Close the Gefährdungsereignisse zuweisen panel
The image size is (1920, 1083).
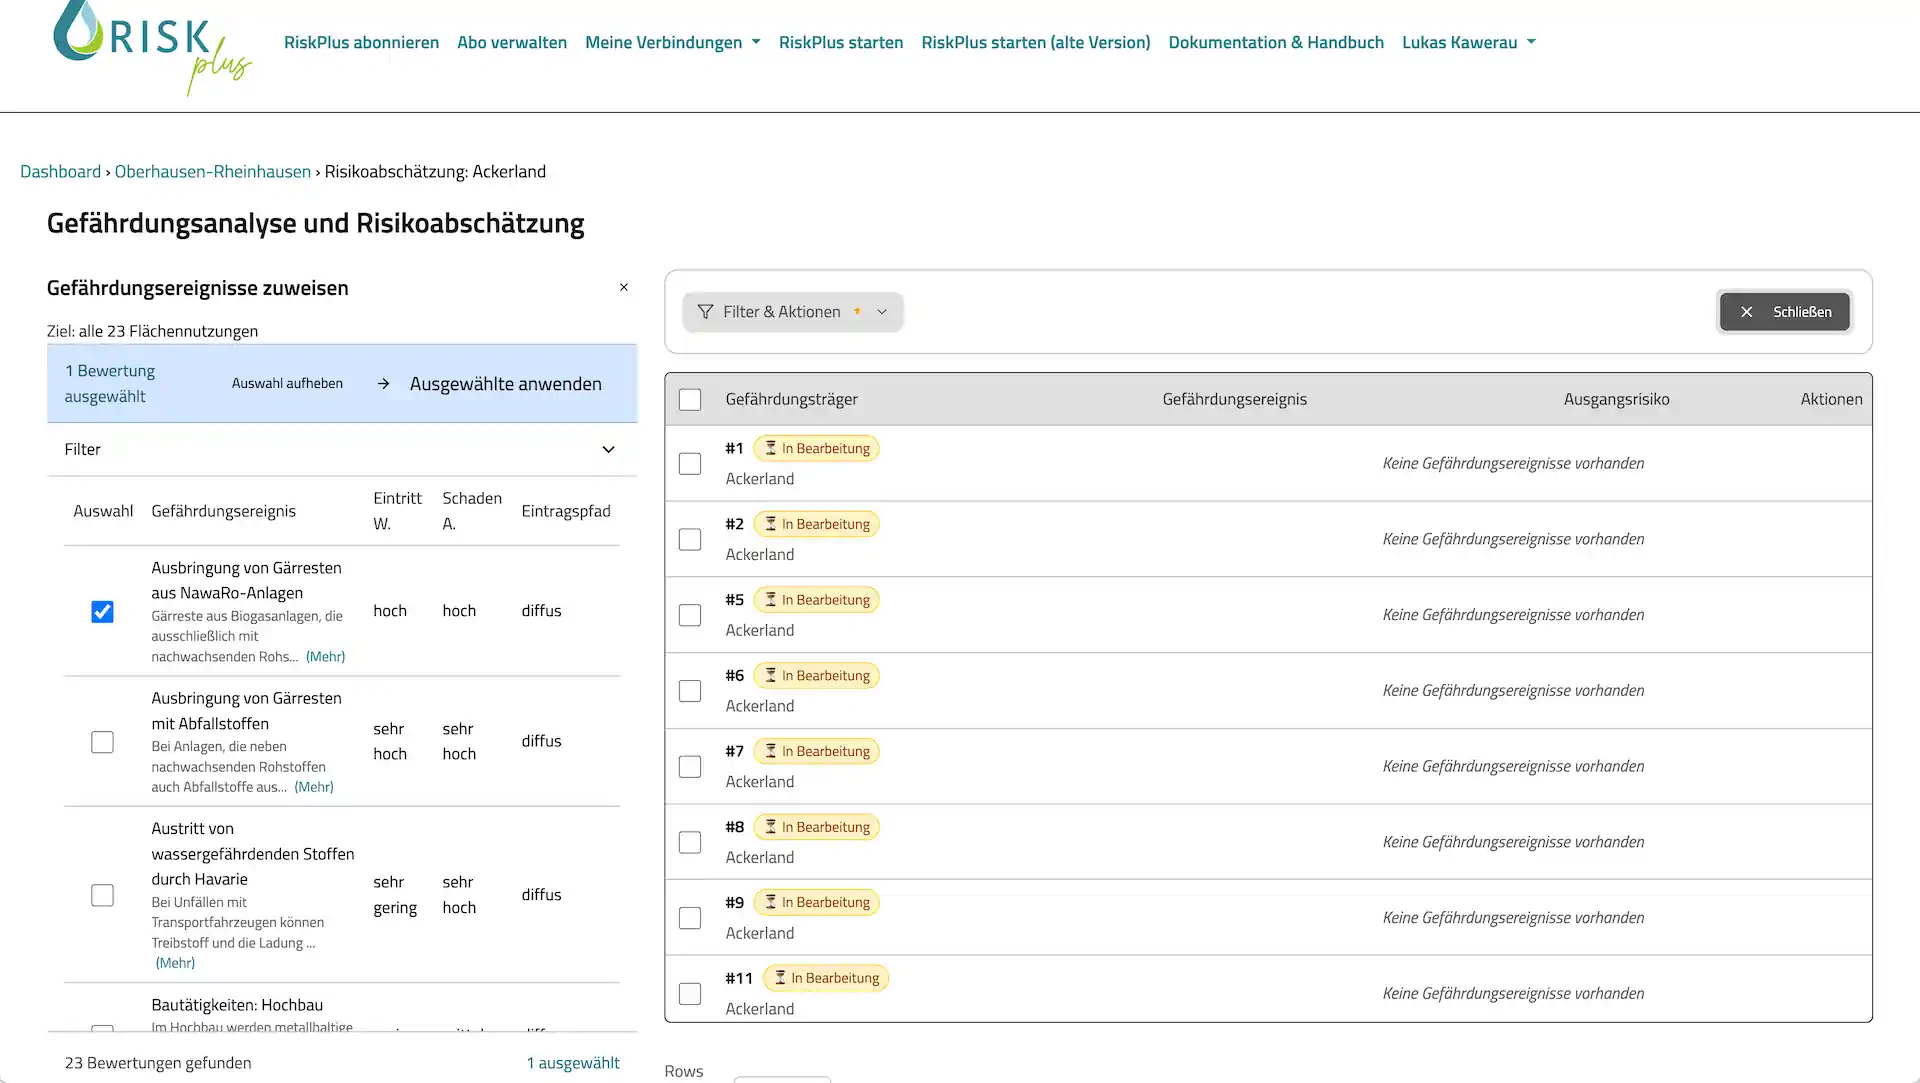(624, 288)
